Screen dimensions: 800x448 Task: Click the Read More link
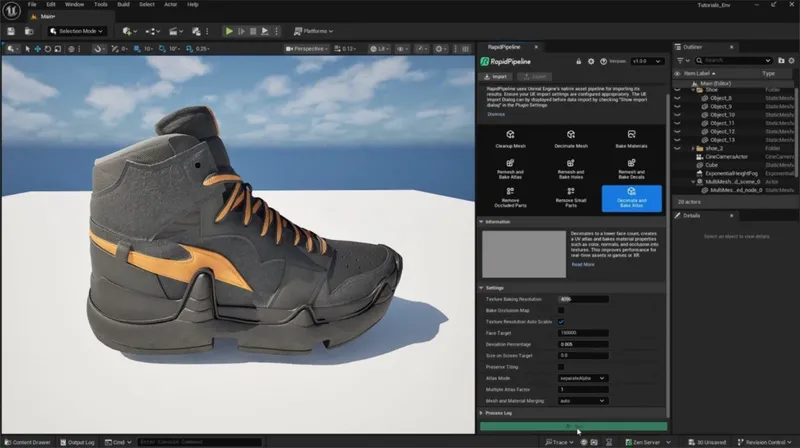[583, 264]
